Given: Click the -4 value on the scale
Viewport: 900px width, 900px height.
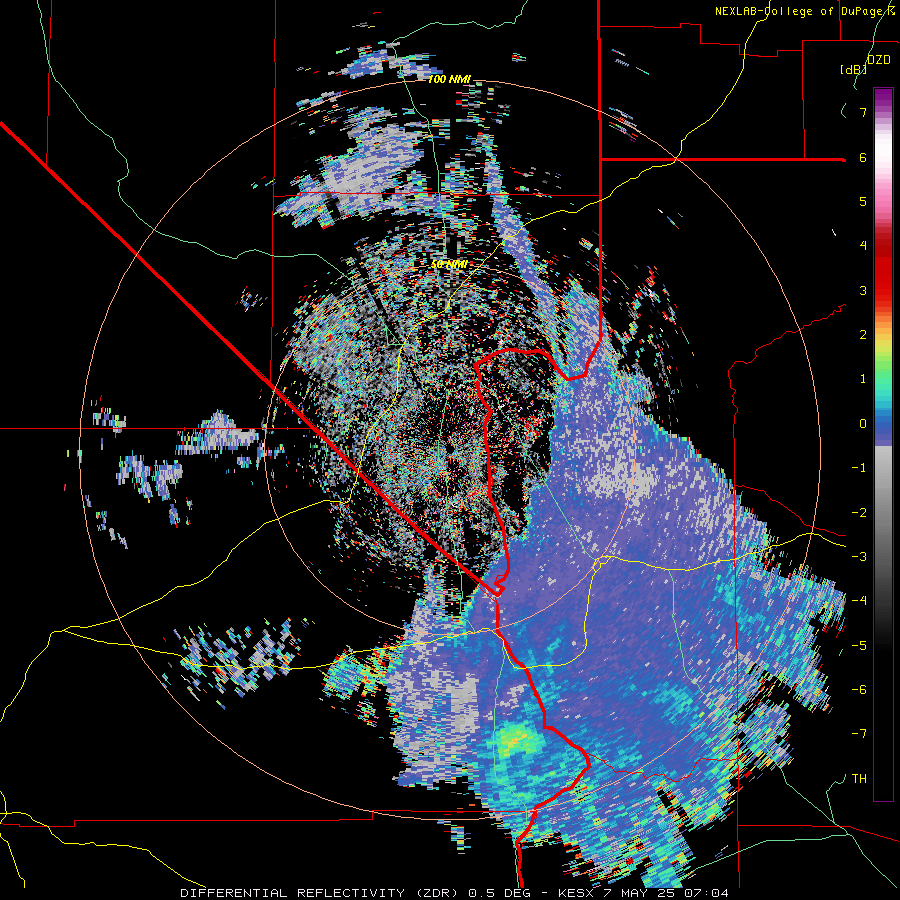Looking at the screenshot, I should coord(859,601).
